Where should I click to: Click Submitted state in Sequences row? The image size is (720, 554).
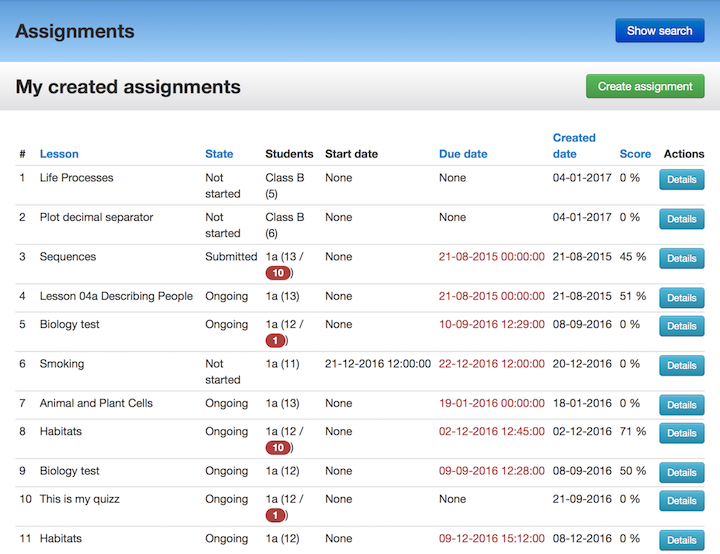click(231, 257)
